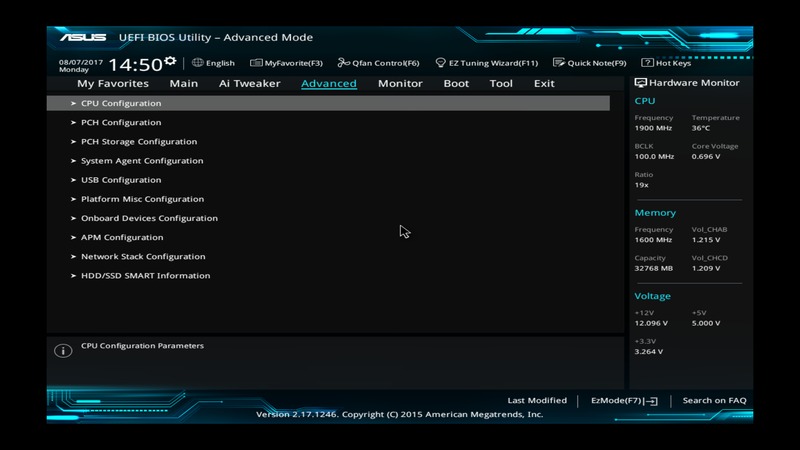Open Onboard Devices Configuration
This screenshot has height=450, width=800.
point(148,218)
